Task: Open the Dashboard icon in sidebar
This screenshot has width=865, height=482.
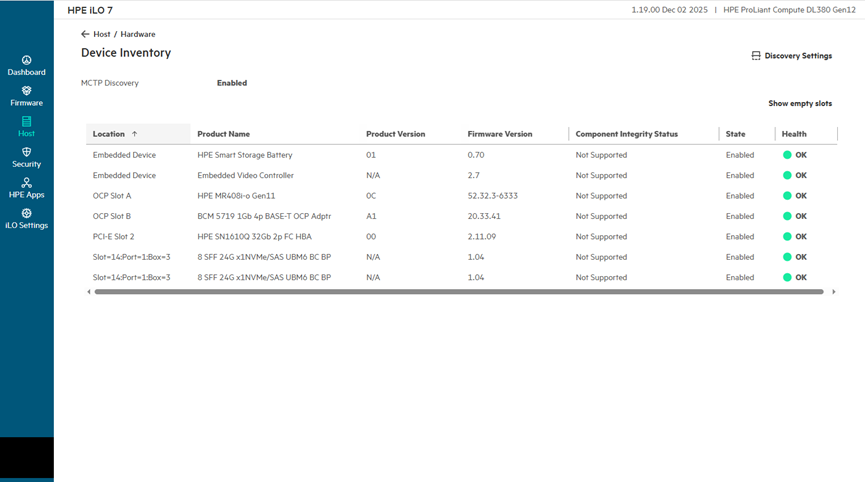Action: pyautogui.click(x=26, y=60)
